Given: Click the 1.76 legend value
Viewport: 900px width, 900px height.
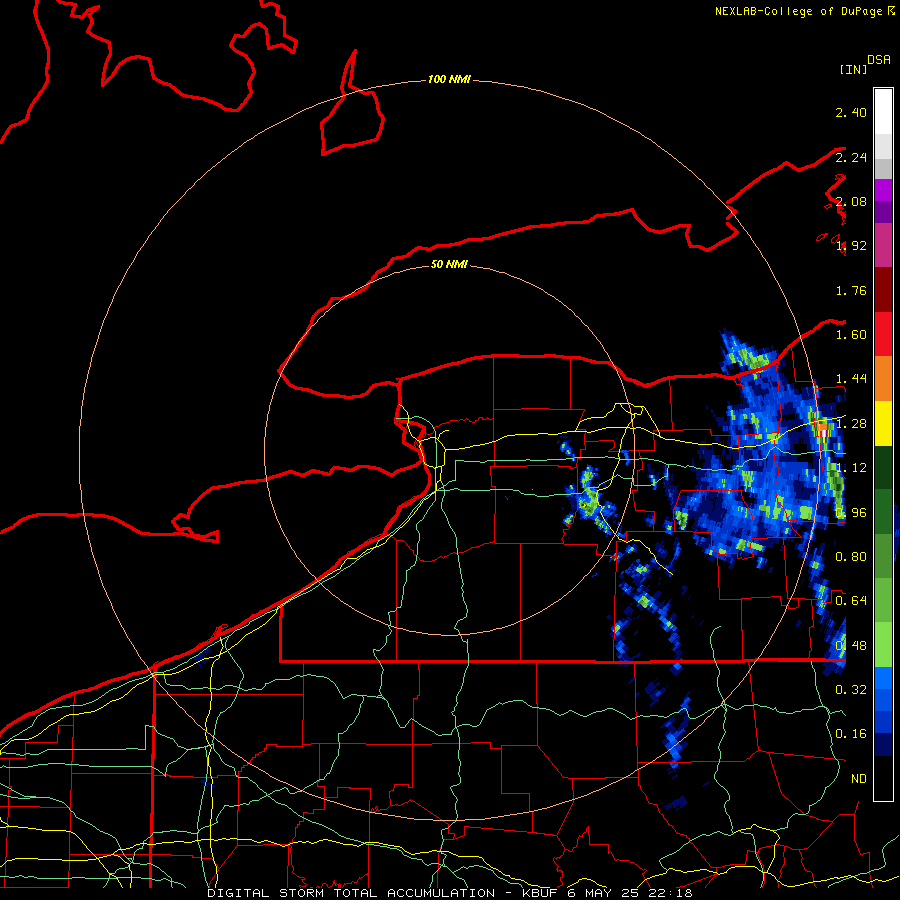Looking at the screenshot, I should [851, 290].
